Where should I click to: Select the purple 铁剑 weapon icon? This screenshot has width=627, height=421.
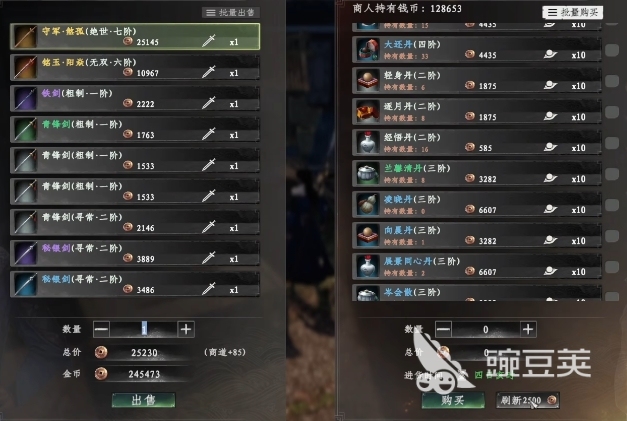pos(26,98)
